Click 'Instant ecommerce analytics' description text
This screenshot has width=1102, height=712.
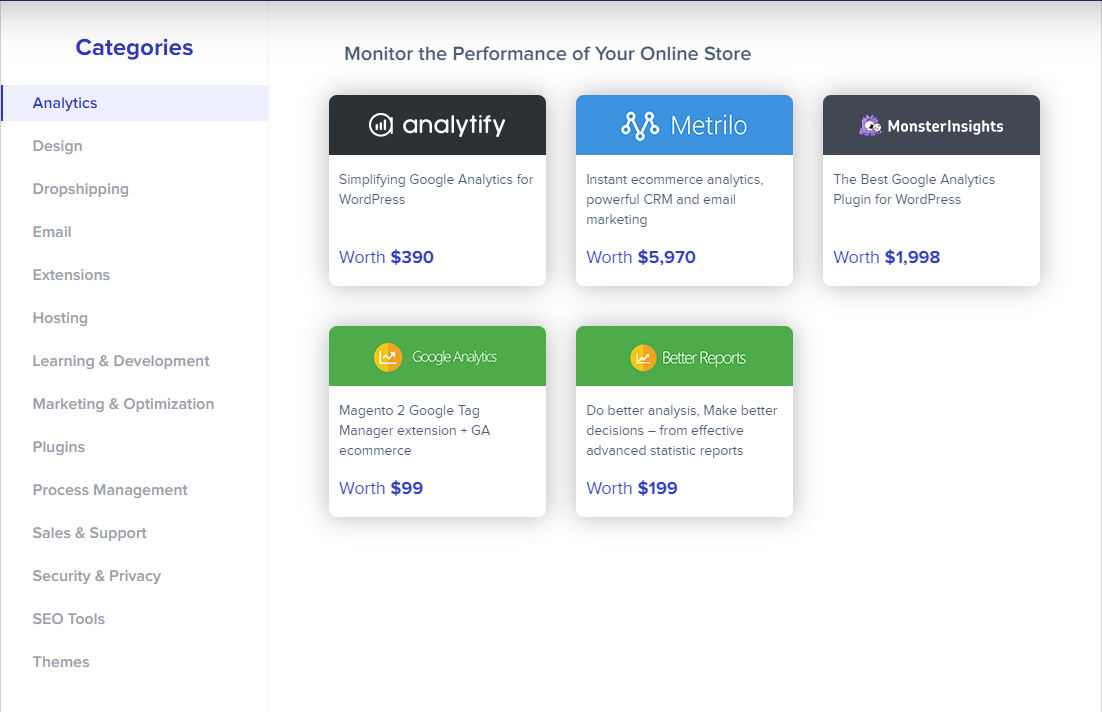point(675,200)
